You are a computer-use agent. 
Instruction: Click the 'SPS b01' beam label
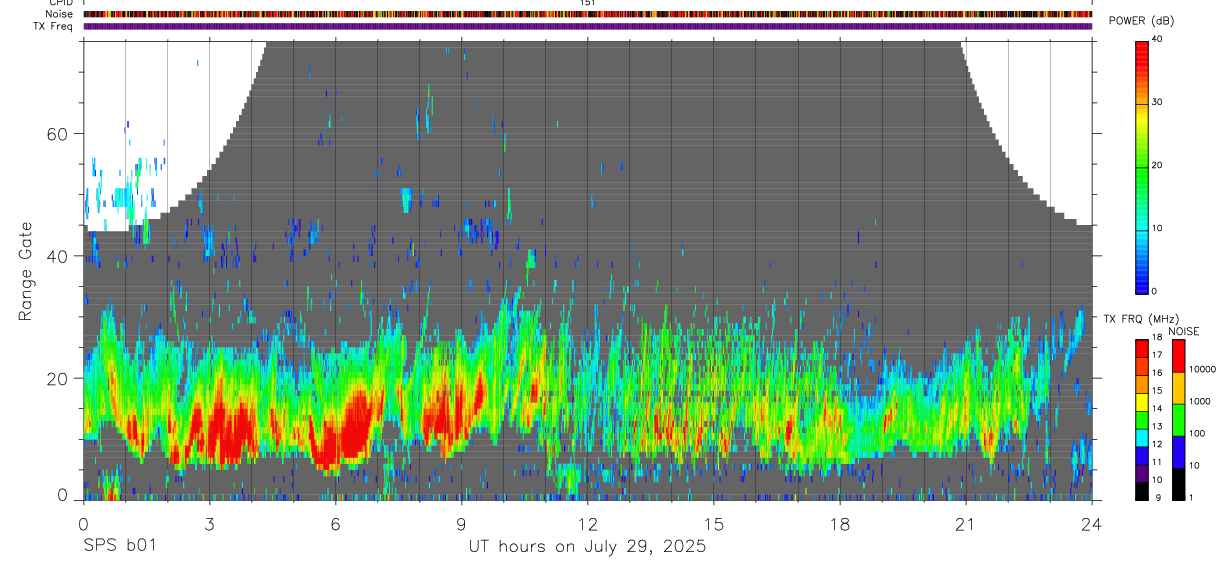pos(119,547)
